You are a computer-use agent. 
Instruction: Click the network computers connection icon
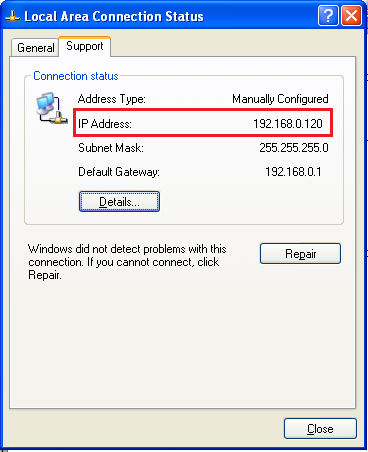(52, 108)
